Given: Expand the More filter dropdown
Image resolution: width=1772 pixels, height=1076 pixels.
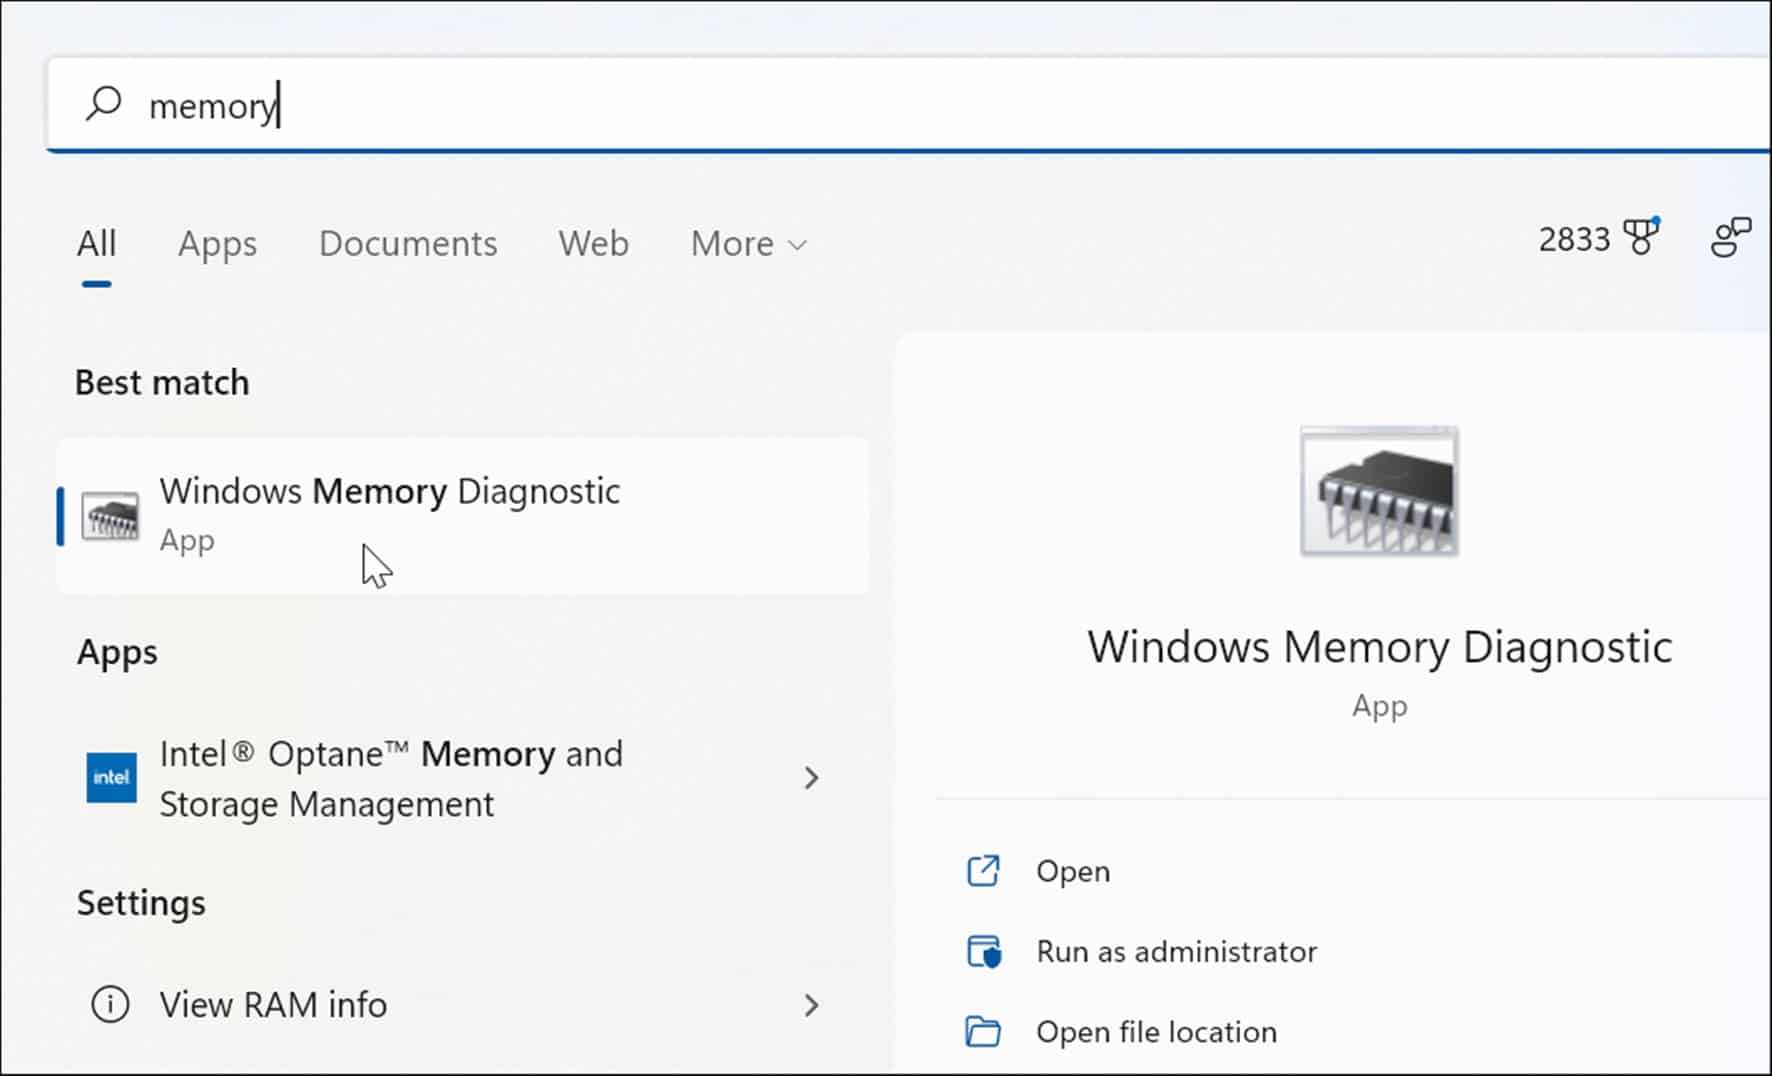Looking at the screenshot, I should click(745, 243).
